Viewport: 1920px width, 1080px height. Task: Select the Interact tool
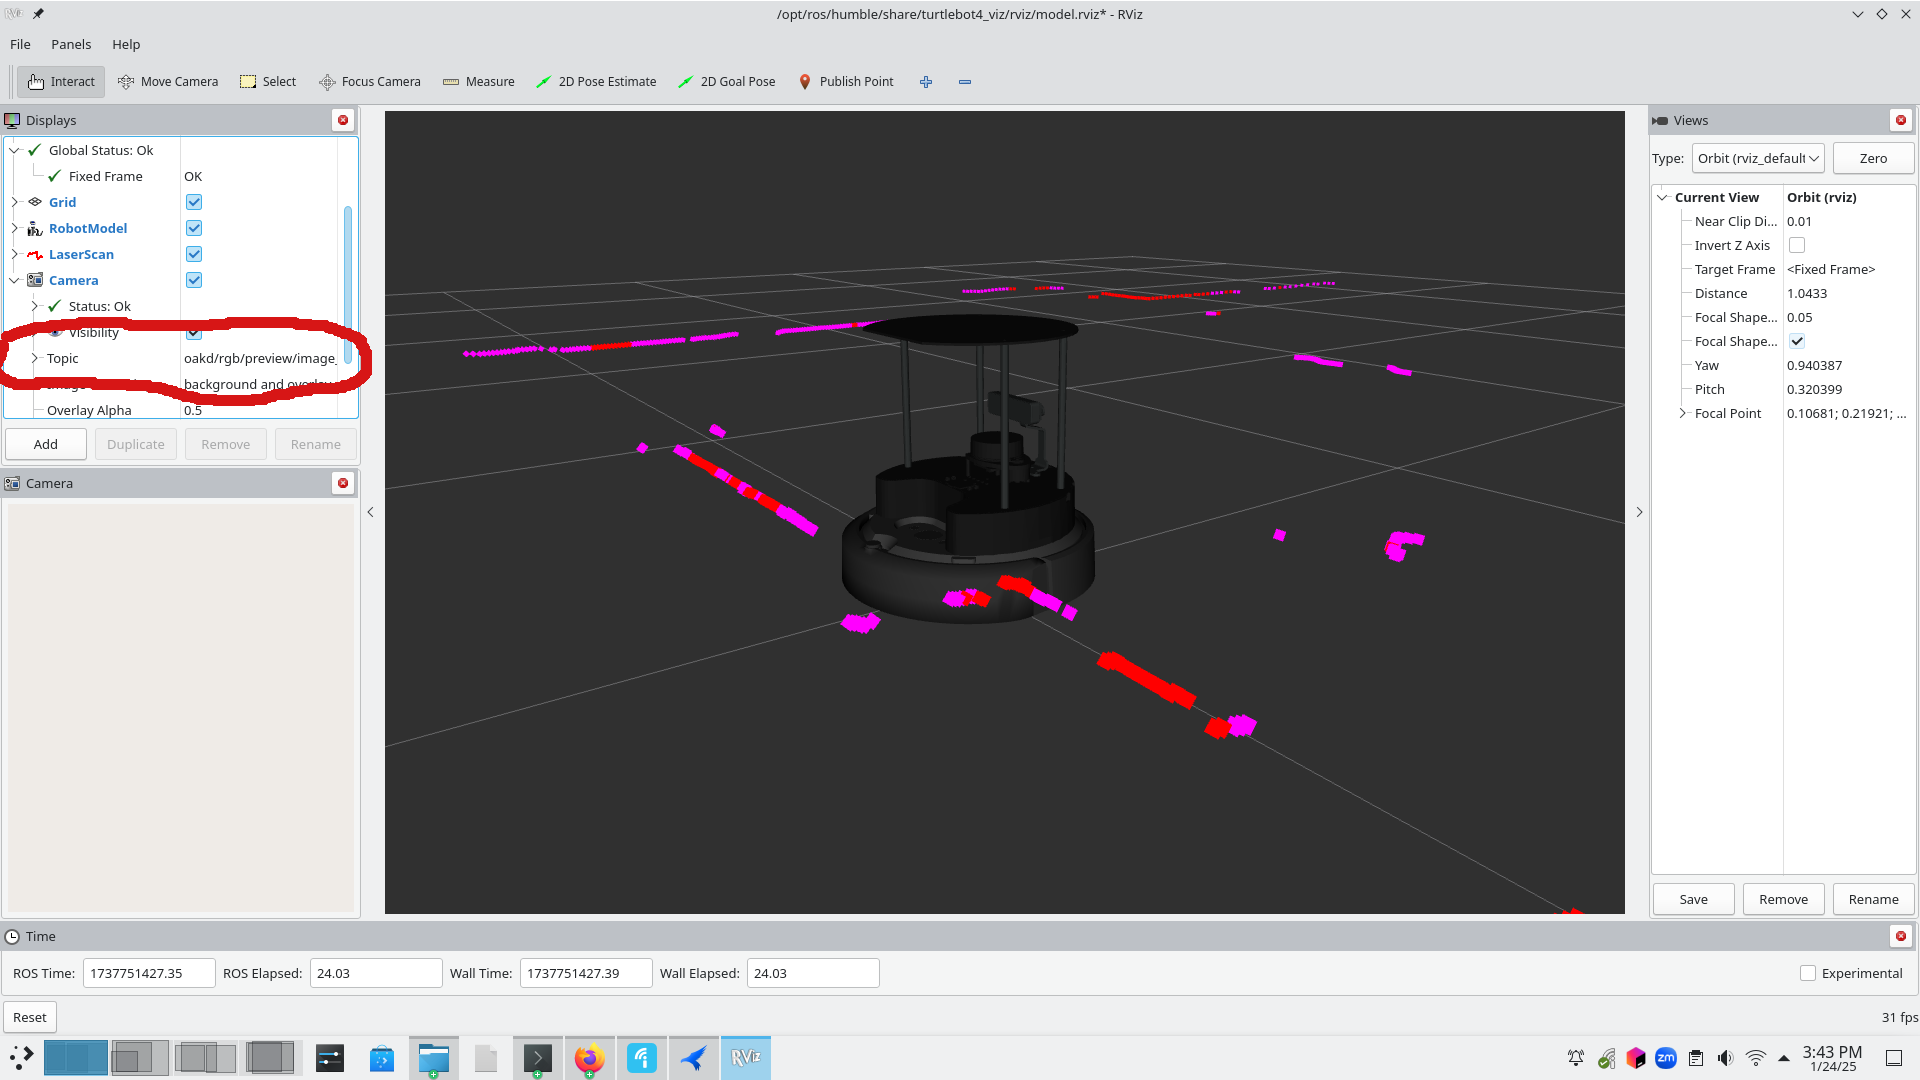[x=61, y=82]
